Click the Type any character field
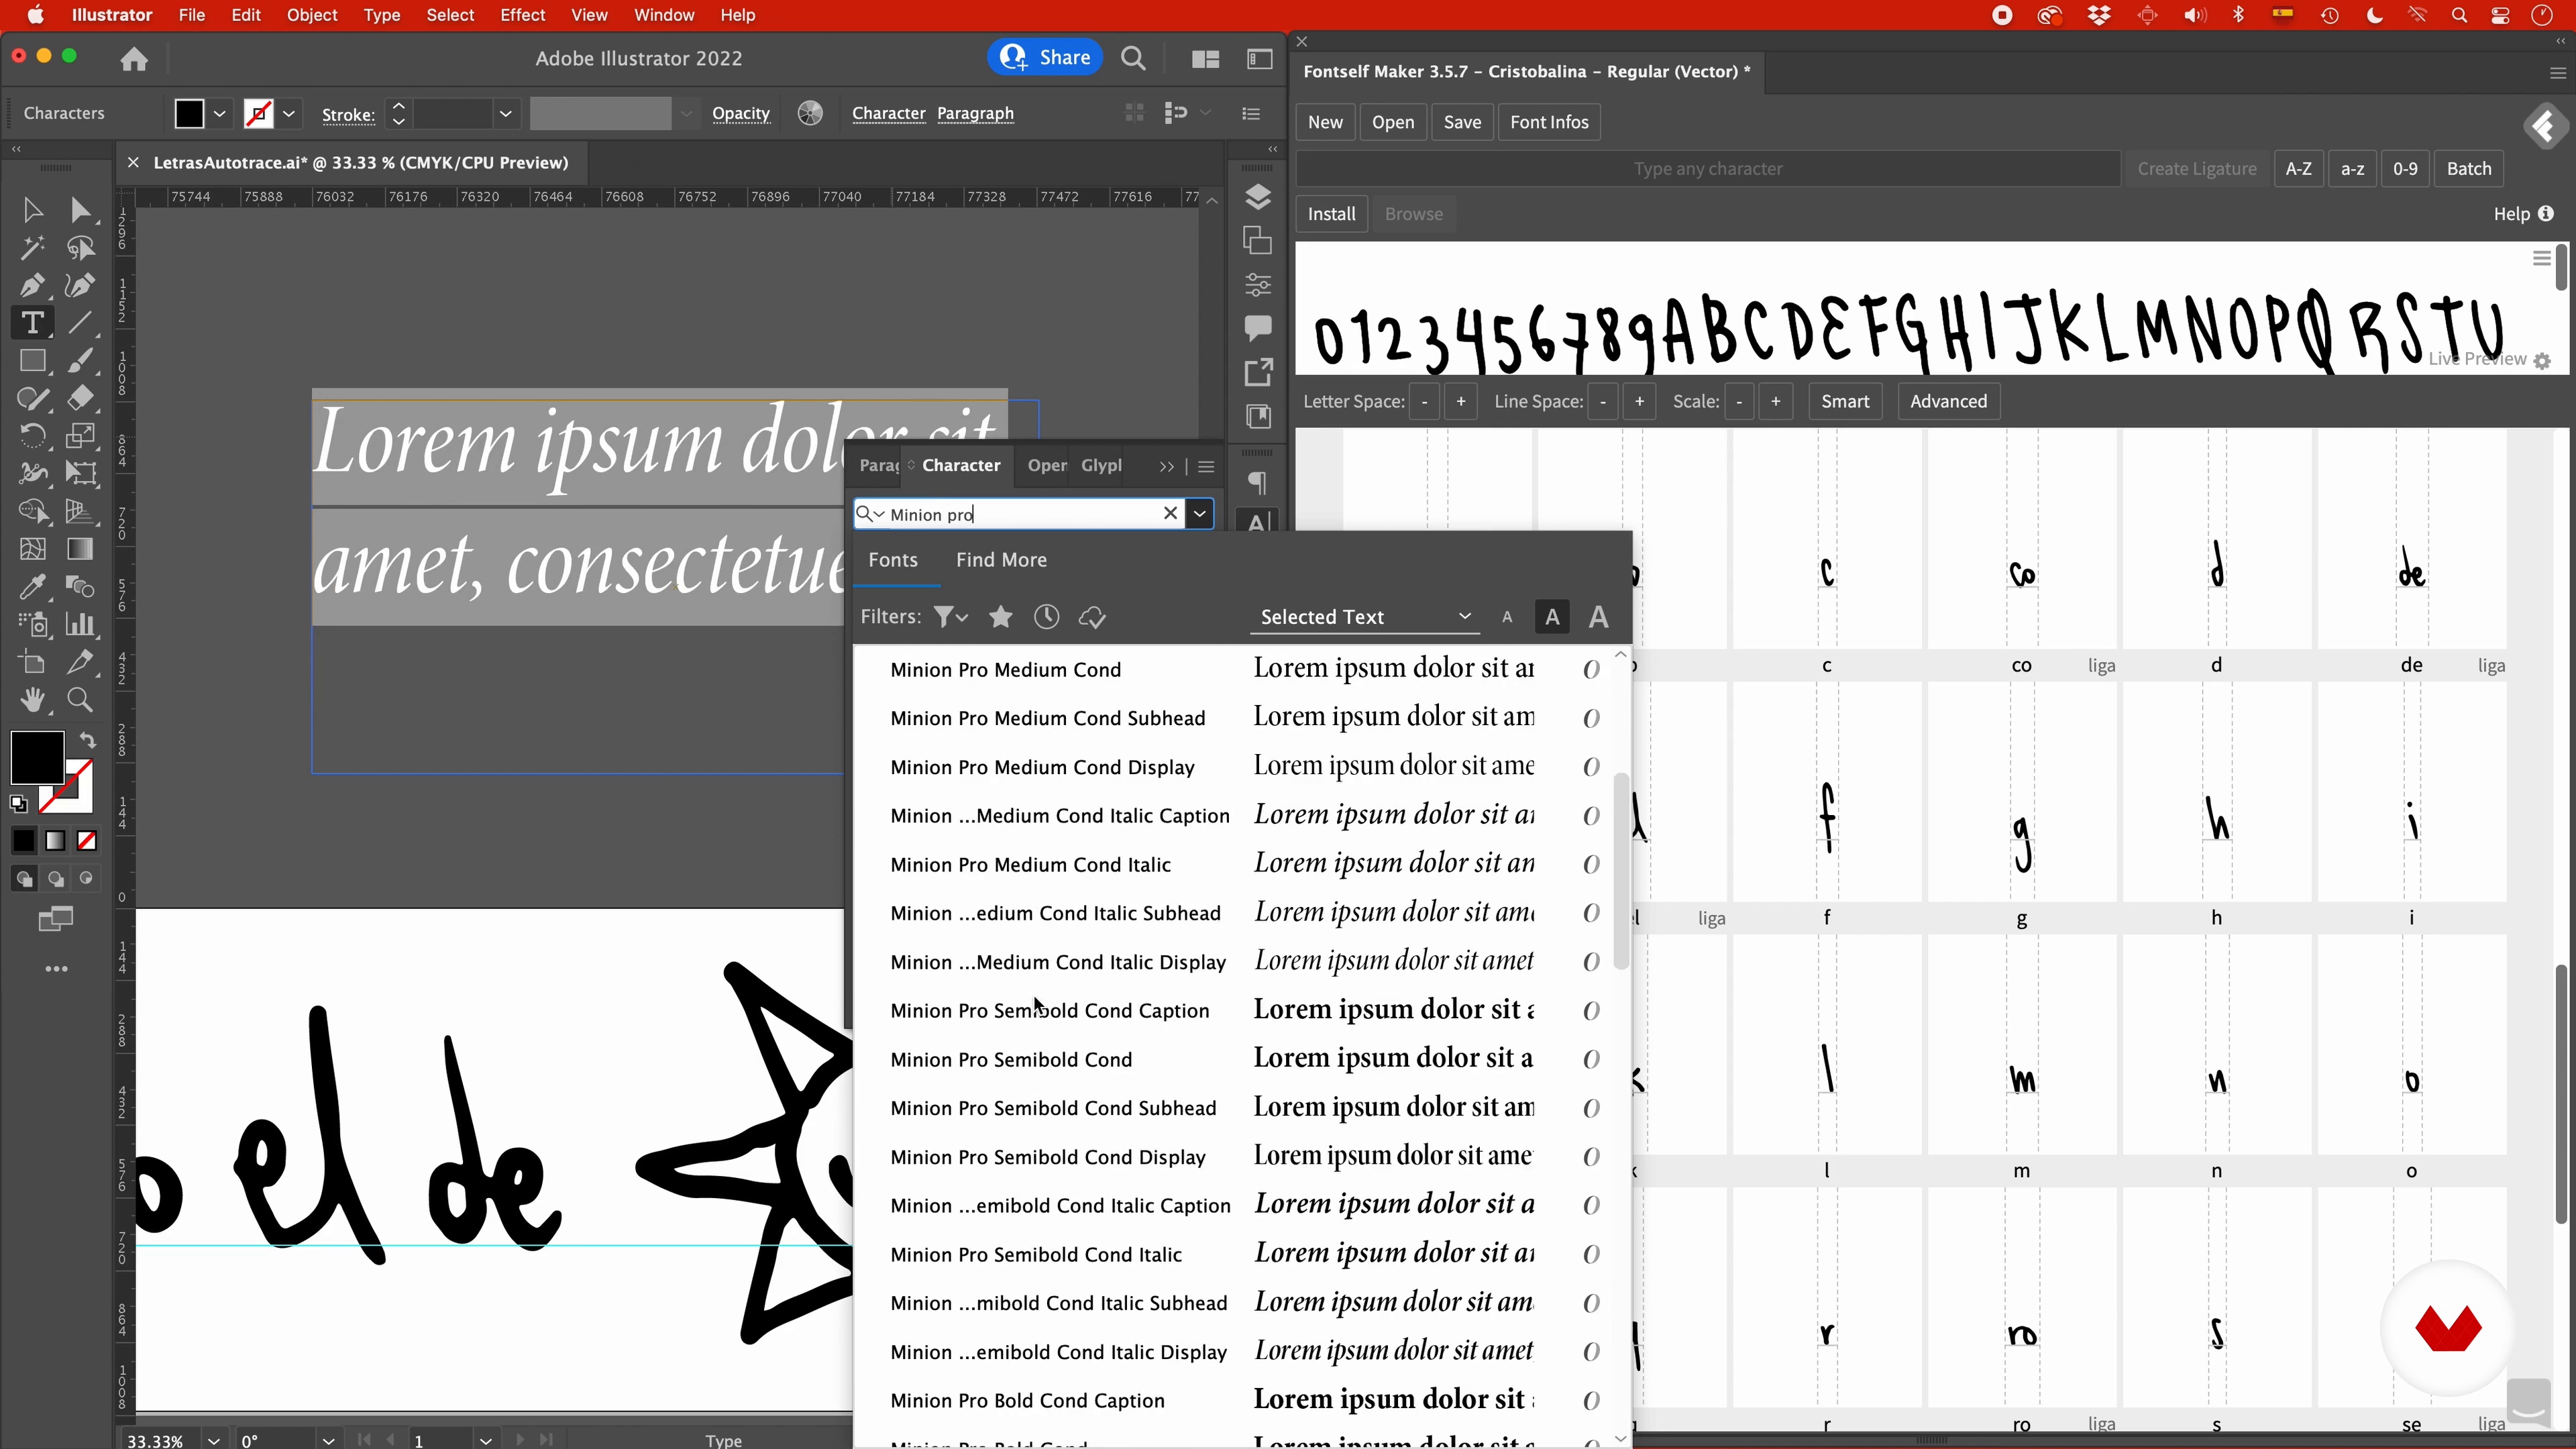 pyautogui.click(x=1707, y=169)
